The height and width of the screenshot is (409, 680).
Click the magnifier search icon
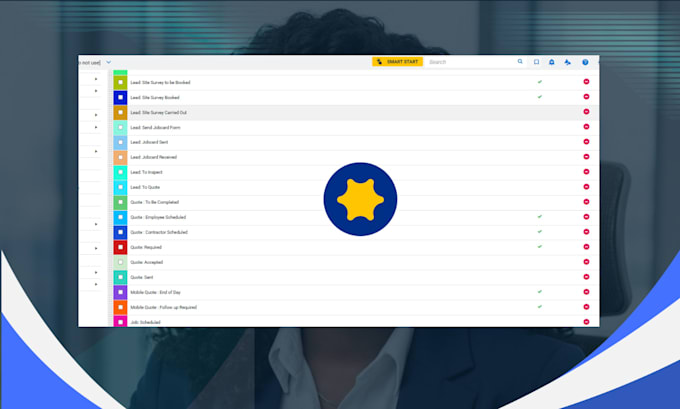pos(520,62)
